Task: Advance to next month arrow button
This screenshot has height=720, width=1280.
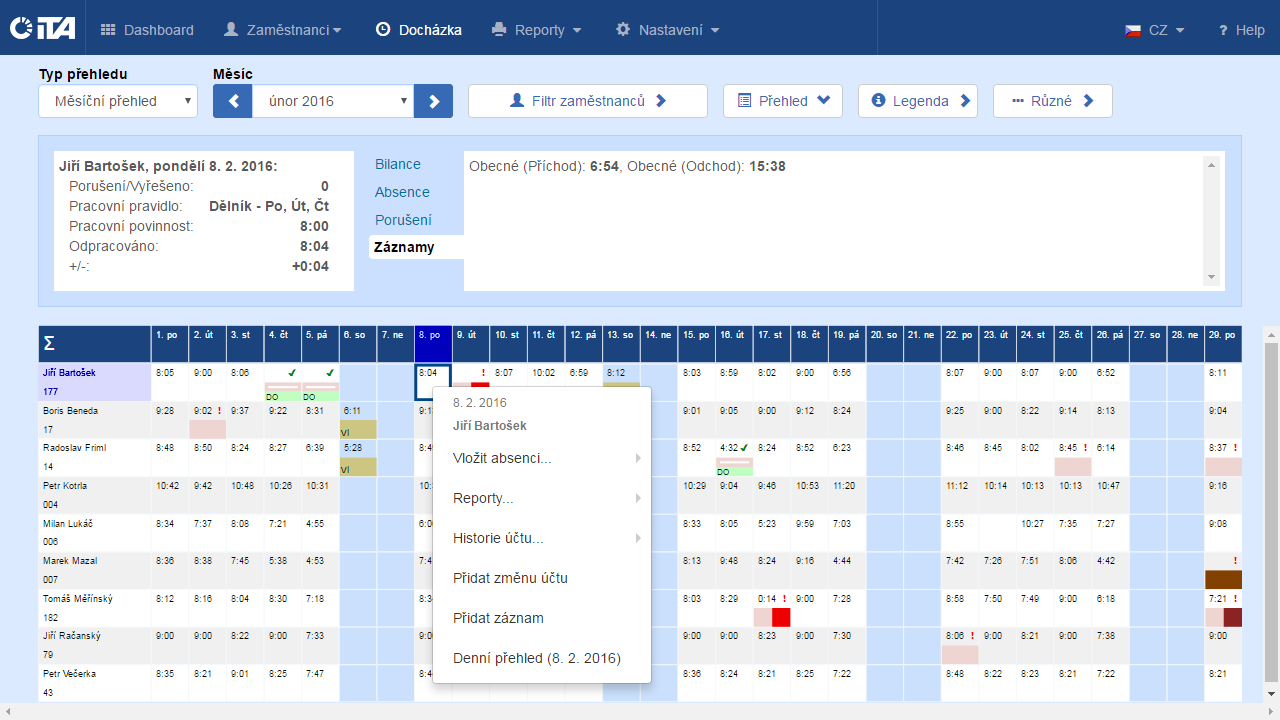Action: point(434,101)
